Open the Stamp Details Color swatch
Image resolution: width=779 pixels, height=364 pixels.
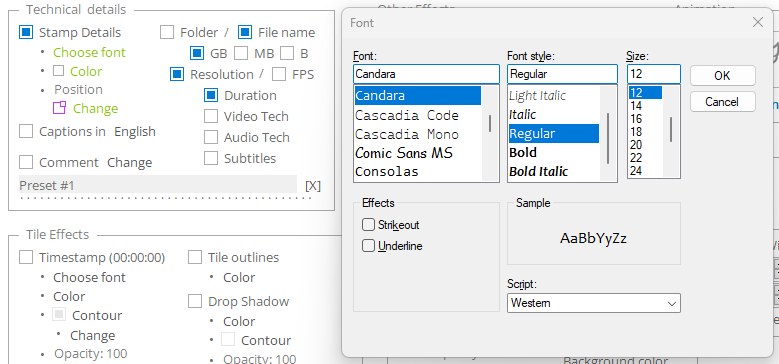tap(59, 71)
